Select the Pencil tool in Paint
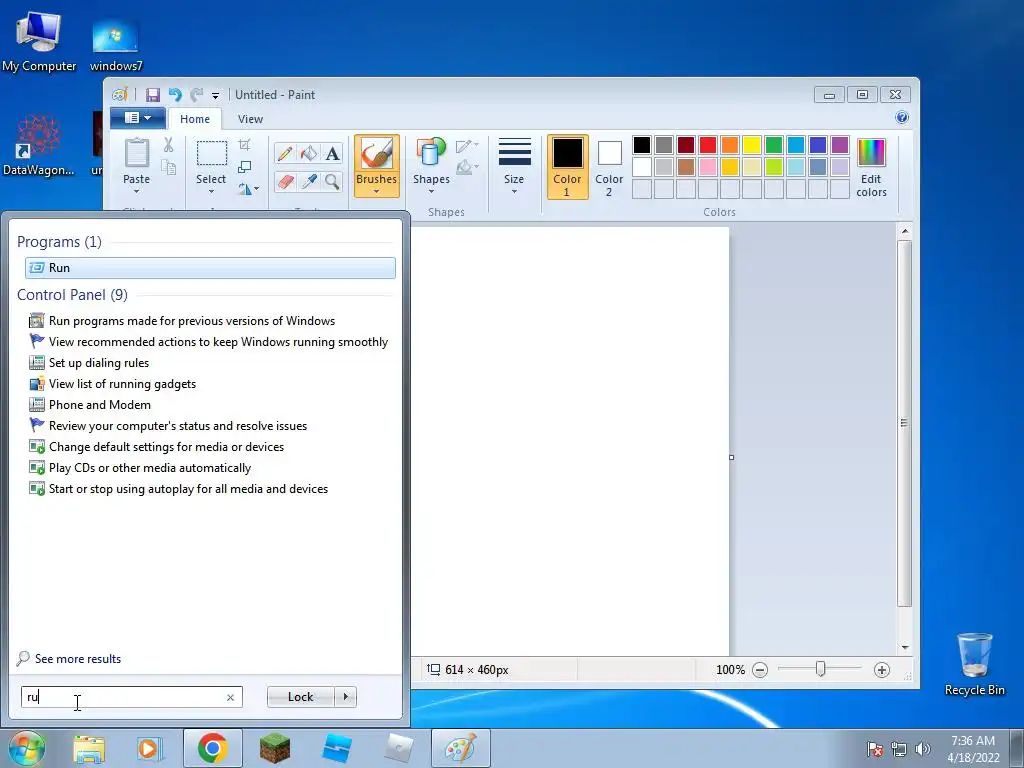This screenshot has width=1024, height=768. click(285, 154)
